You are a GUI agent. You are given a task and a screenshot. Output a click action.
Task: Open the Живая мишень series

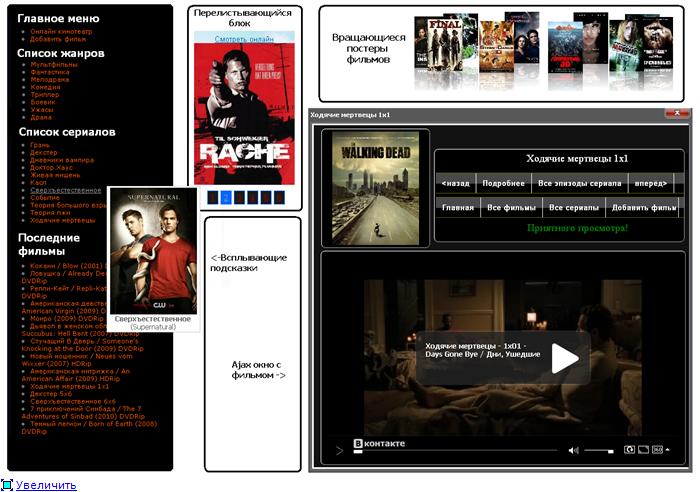pyautogui.click(x=55, y=175)
